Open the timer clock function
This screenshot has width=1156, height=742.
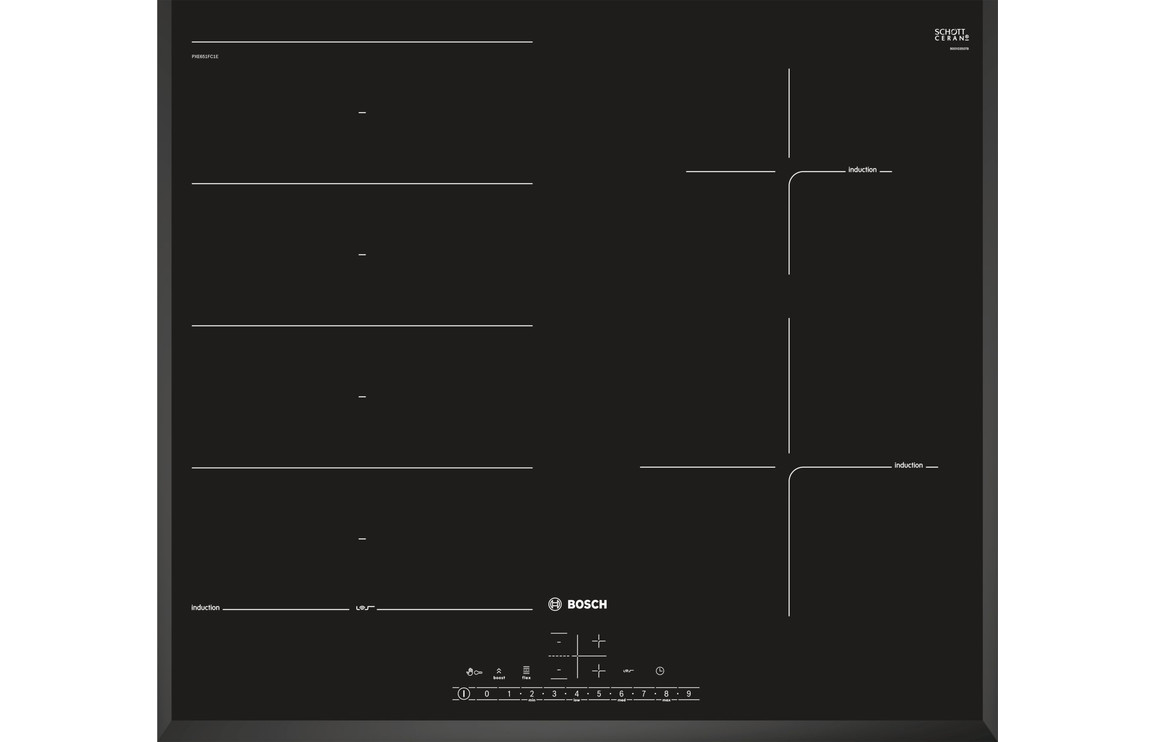660,671
